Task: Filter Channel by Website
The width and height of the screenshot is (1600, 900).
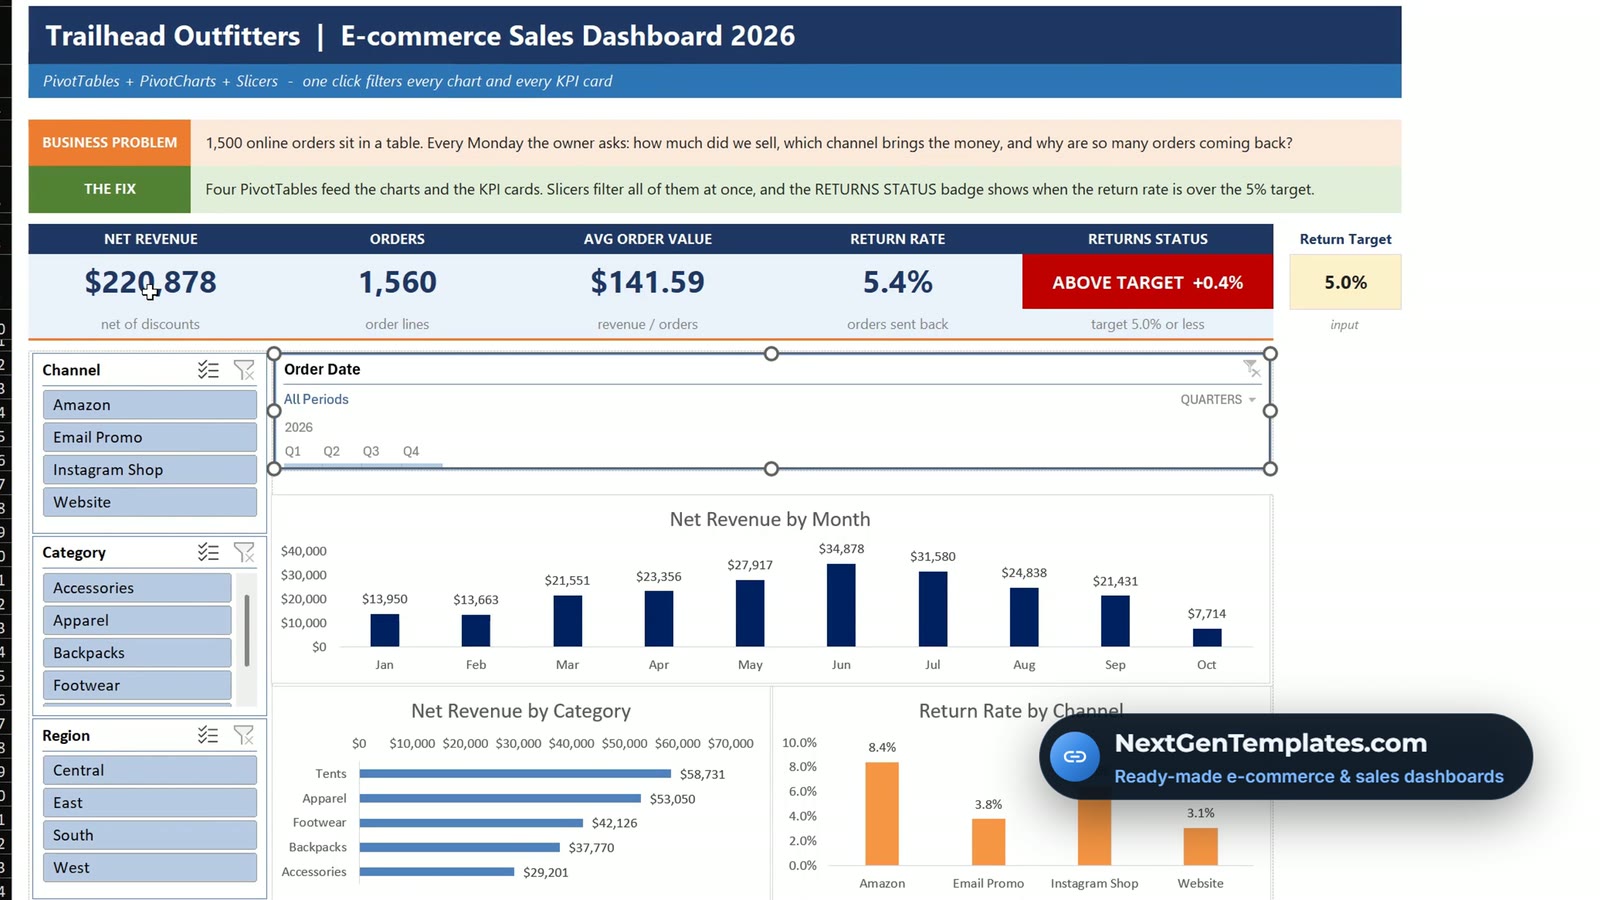Action: coord(150,502)
